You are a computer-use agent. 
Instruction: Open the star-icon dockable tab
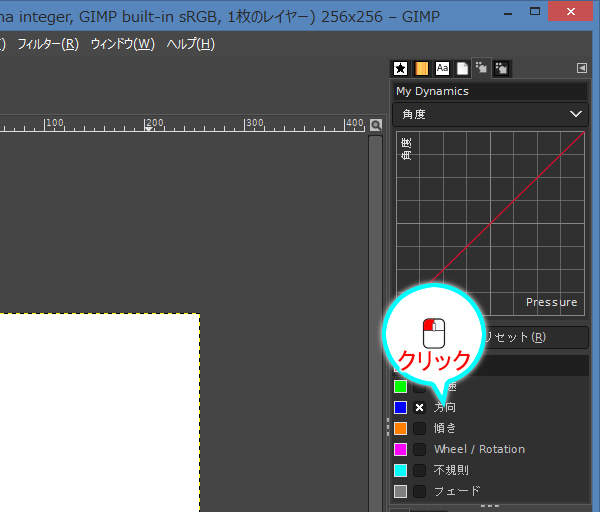click(401, 69)
